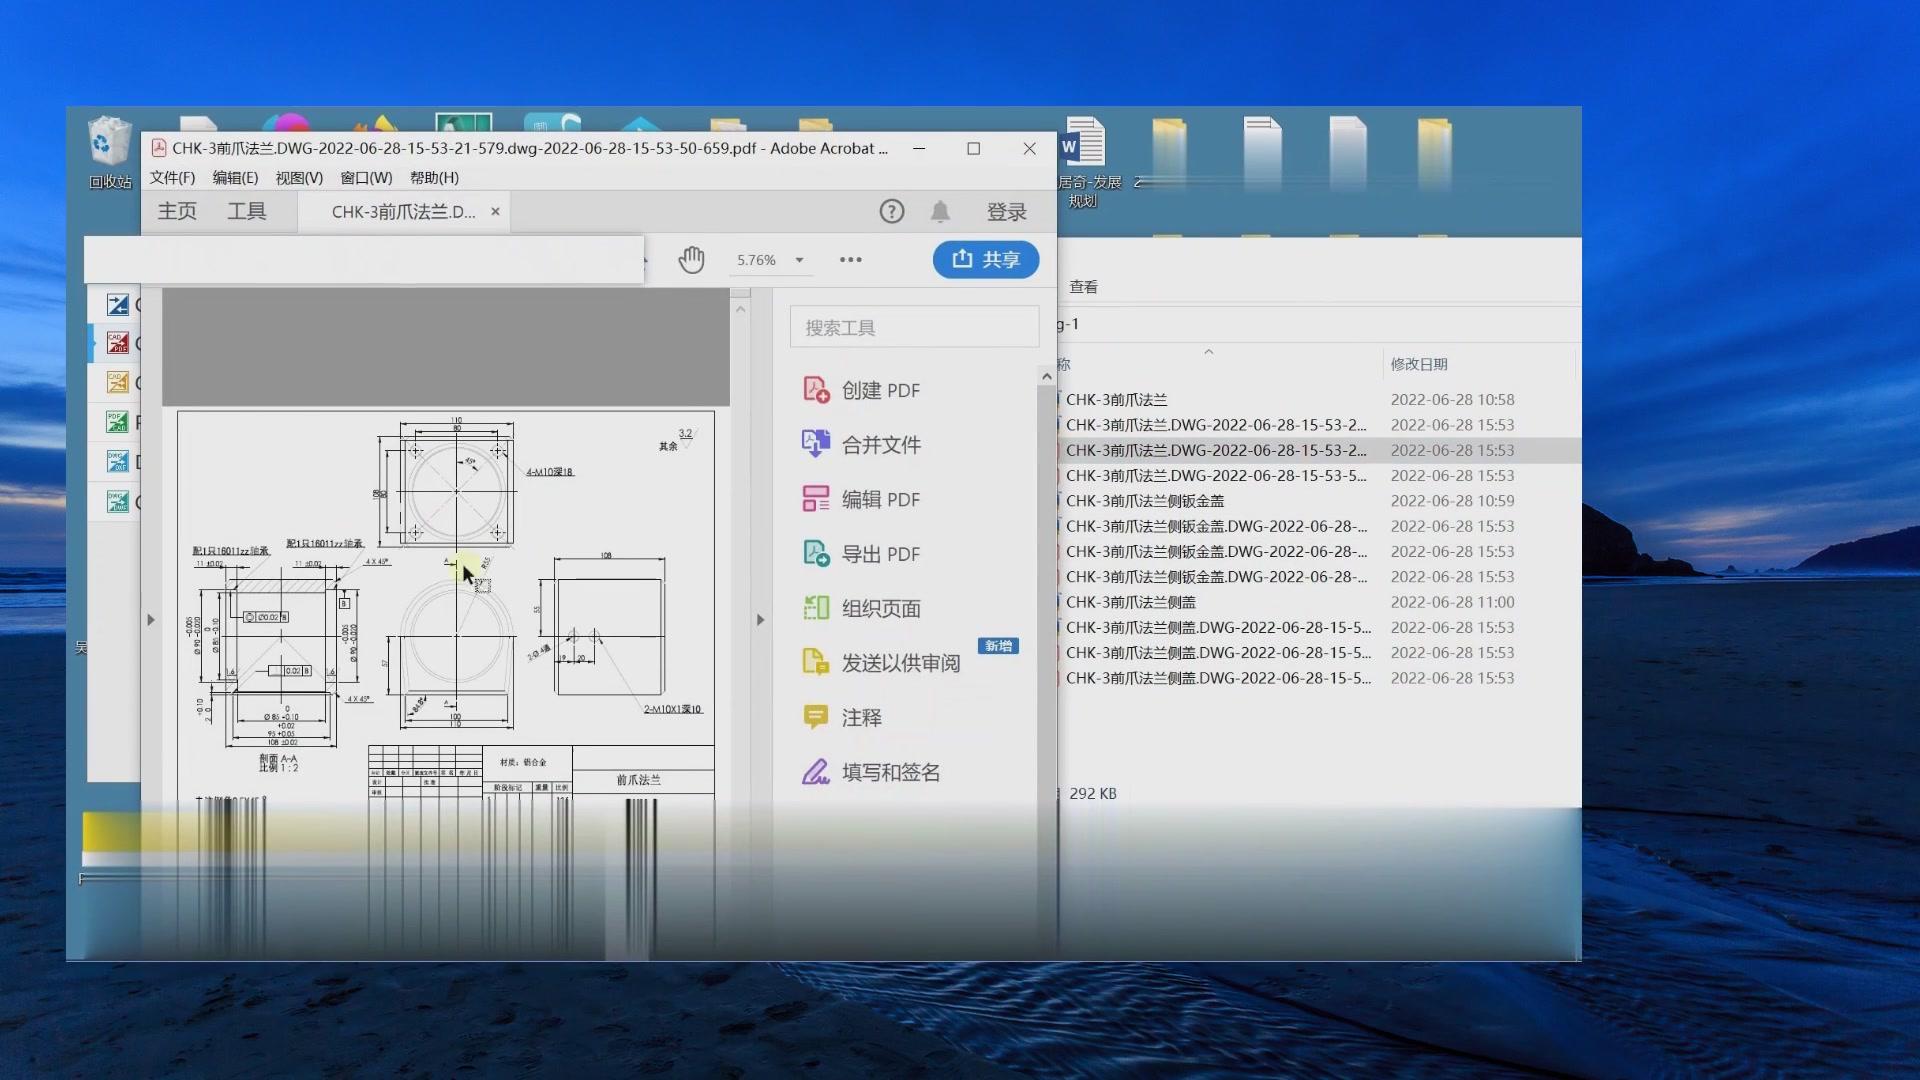Image resolution: width=1920 pixels, height=1080 pixels.
Task: Open Word document 居奇-发展规划 on desktop
Action: pyautogui.click(x=1089, y=162)
